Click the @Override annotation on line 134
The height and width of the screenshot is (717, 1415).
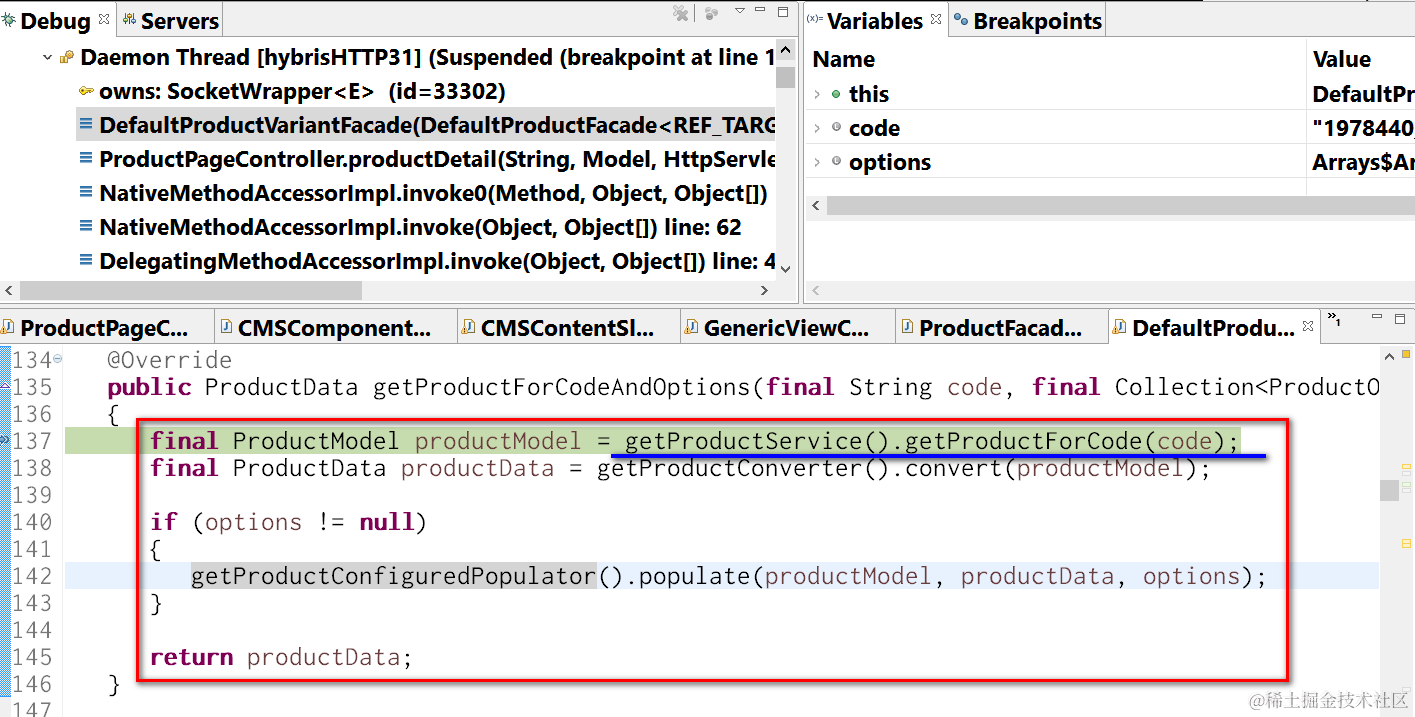170,360
